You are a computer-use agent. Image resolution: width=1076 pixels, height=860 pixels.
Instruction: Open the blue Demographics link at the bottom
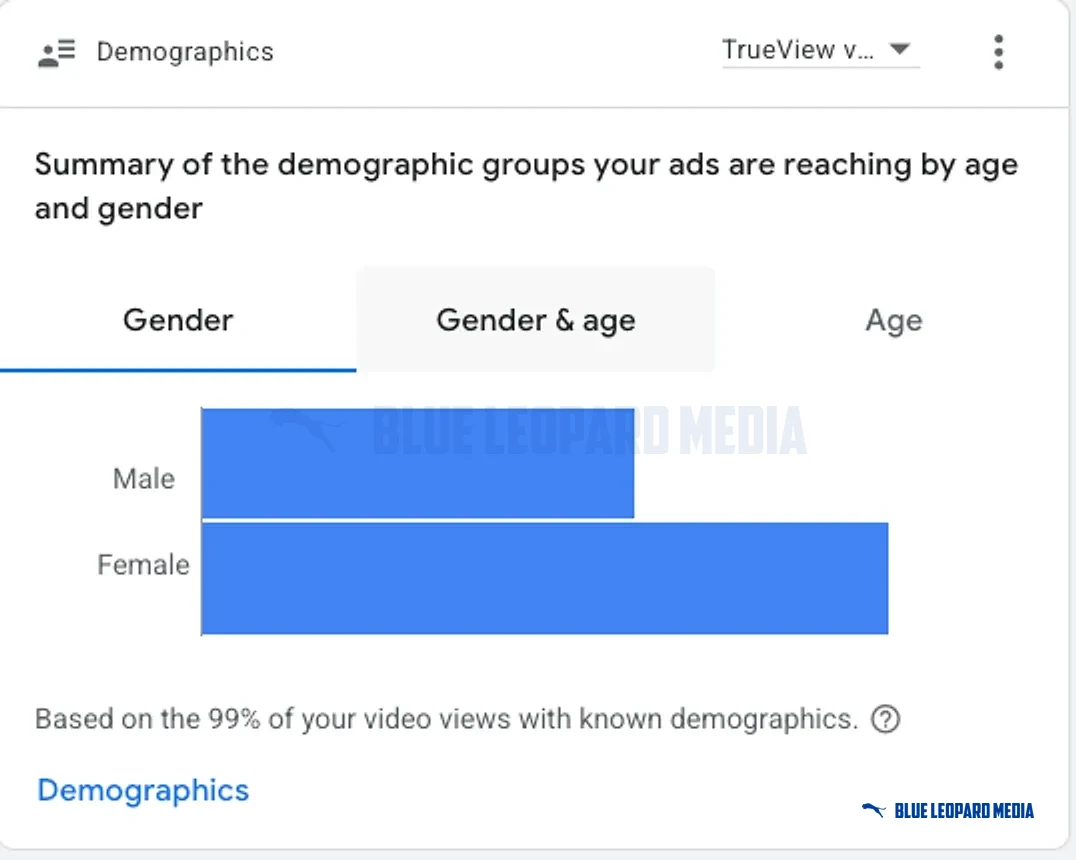click(x=143, y=791)
